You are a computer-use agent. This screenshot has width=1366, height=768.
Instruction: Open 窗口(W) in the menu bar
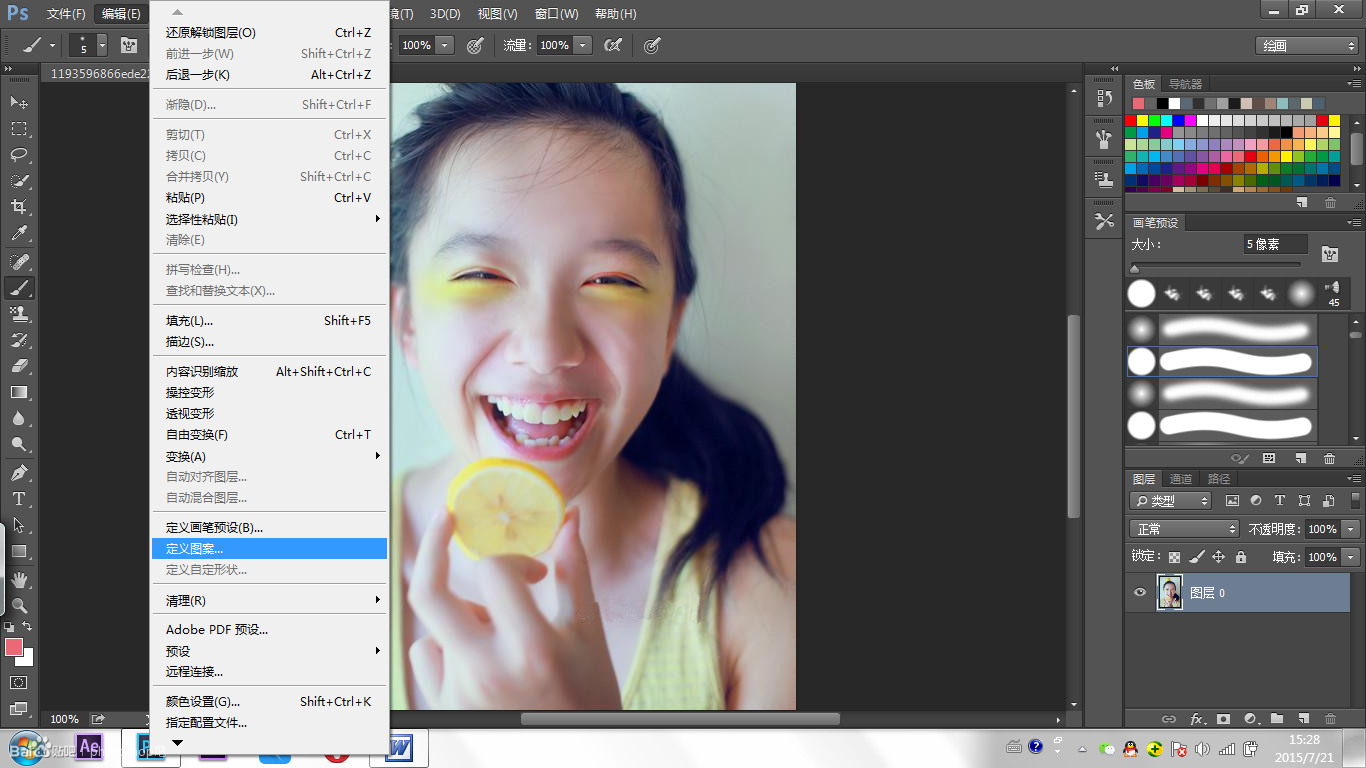pyautogui.click(x=556, y=14)
